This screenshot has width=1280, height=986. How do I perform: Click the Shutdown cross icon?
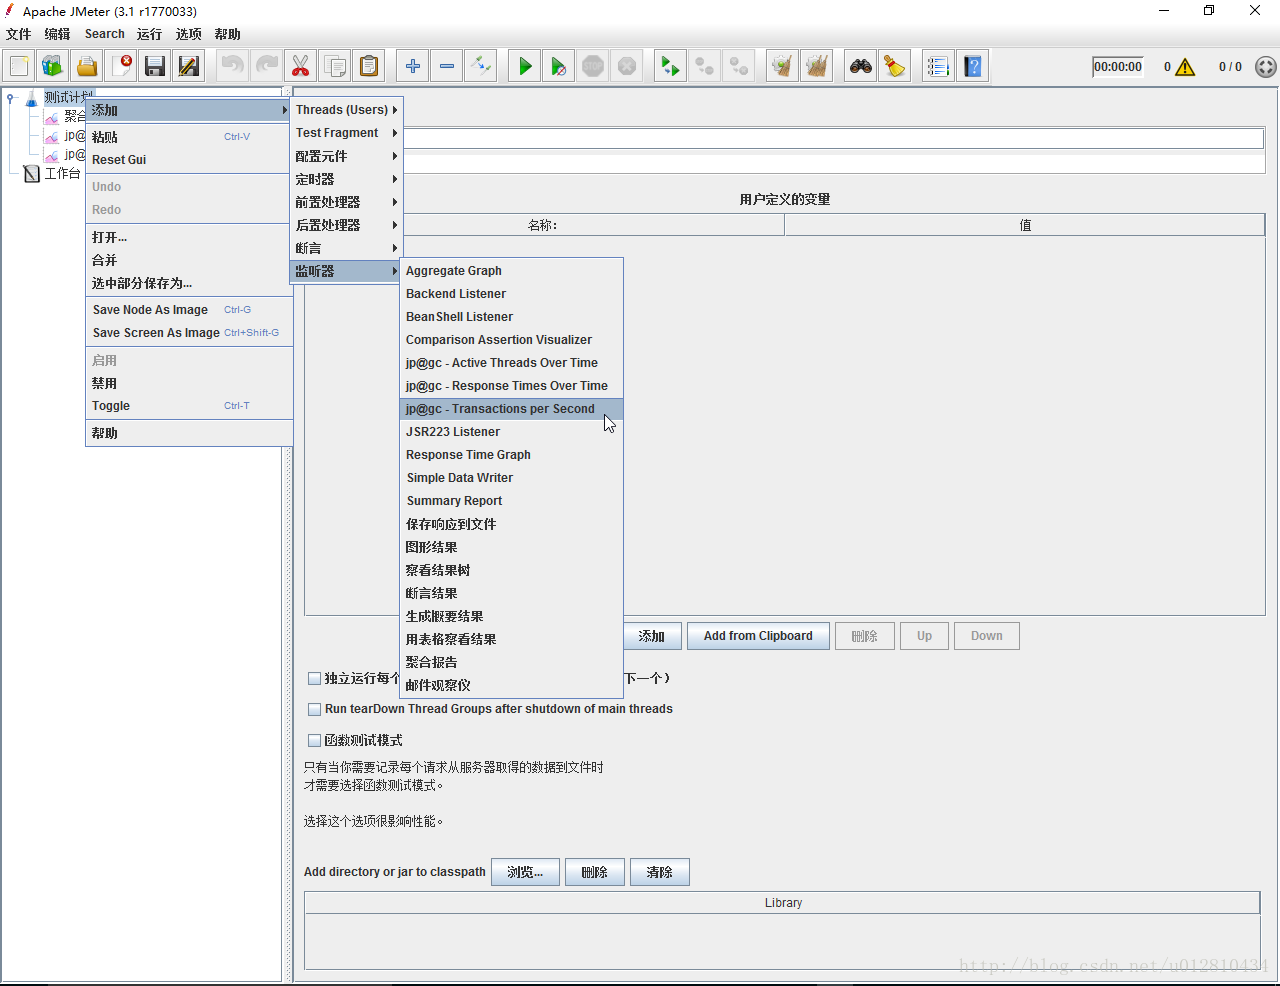(x=627, y=66)
